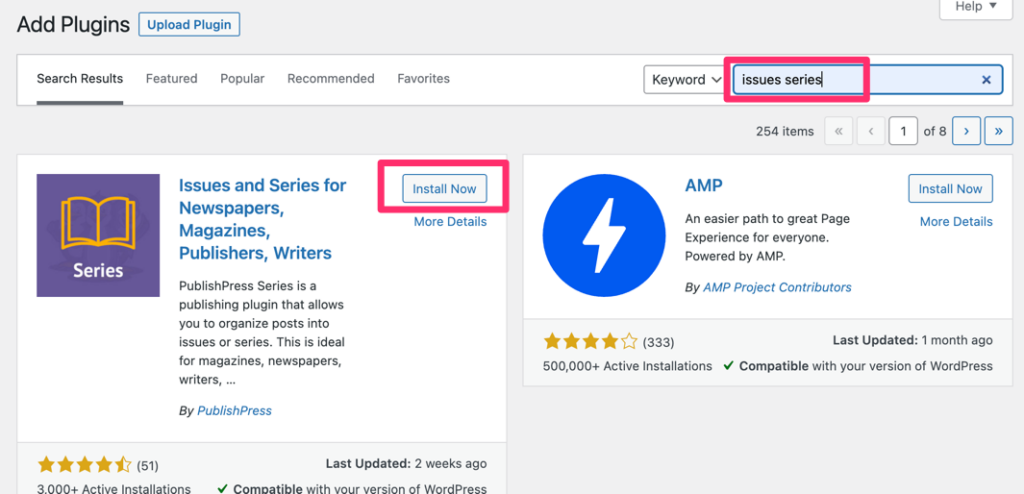1024x494 pixels.
Task: Click the 'of 8' page total text
Action: pos(935,131)
